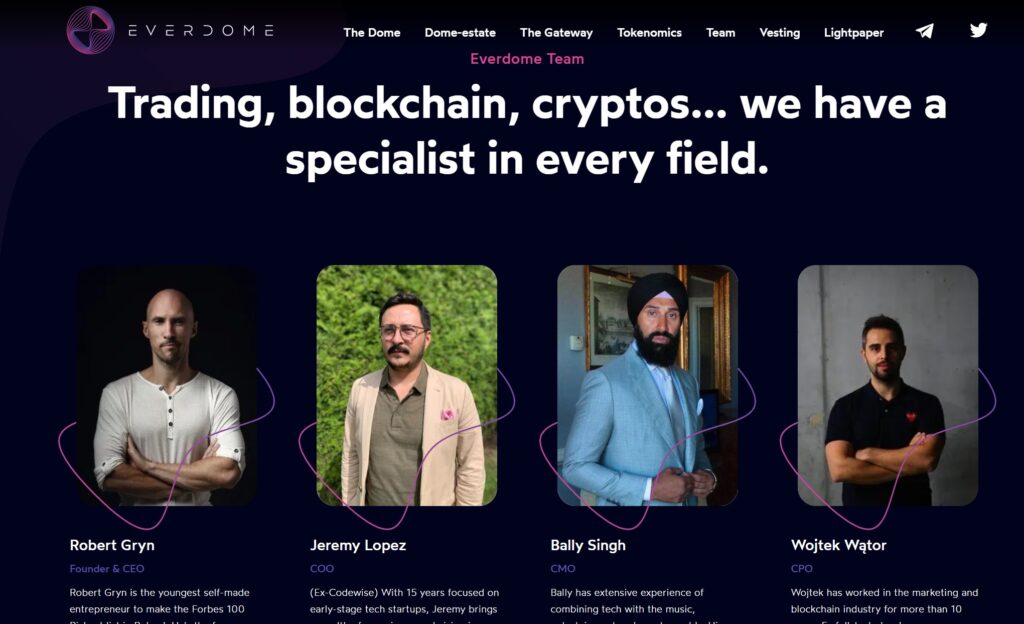Click the EVERDOME wordmark in header
This screenshot has width=1024, height=624.
point(200,30)
